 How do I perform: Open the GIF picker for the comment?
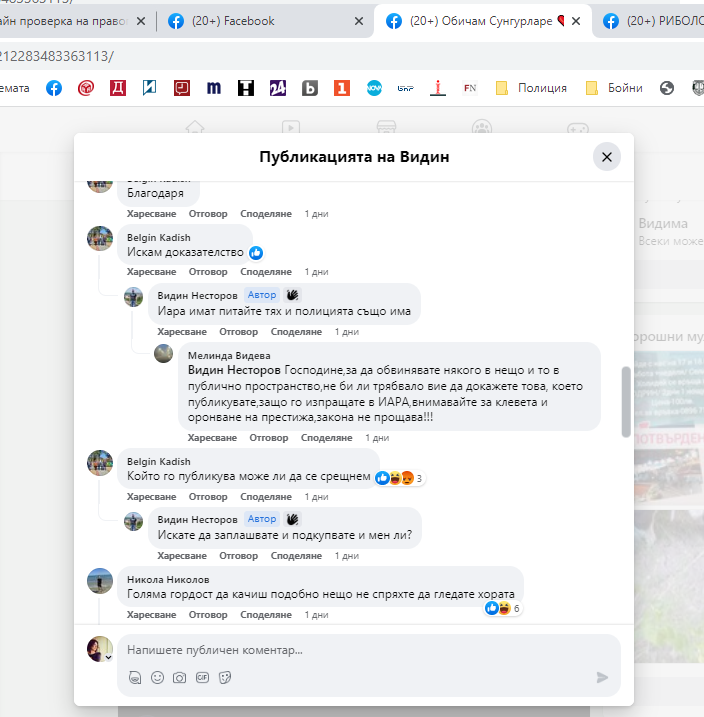click(202, 677)
